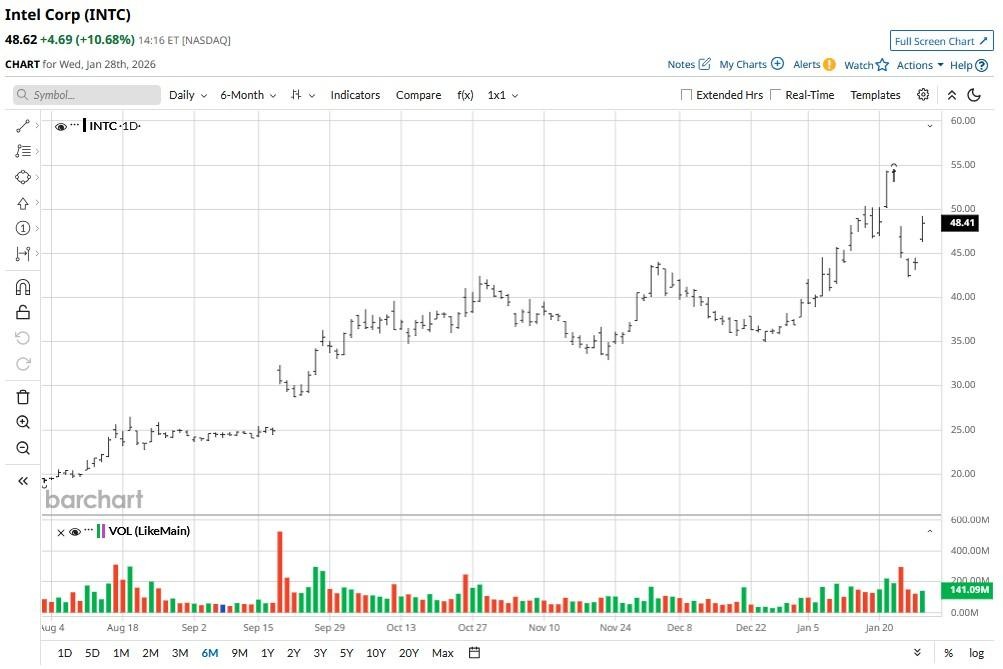This screenshot has width=1003, height=669.
Task: Collapse the main price pane
Action: coord(929,126)
